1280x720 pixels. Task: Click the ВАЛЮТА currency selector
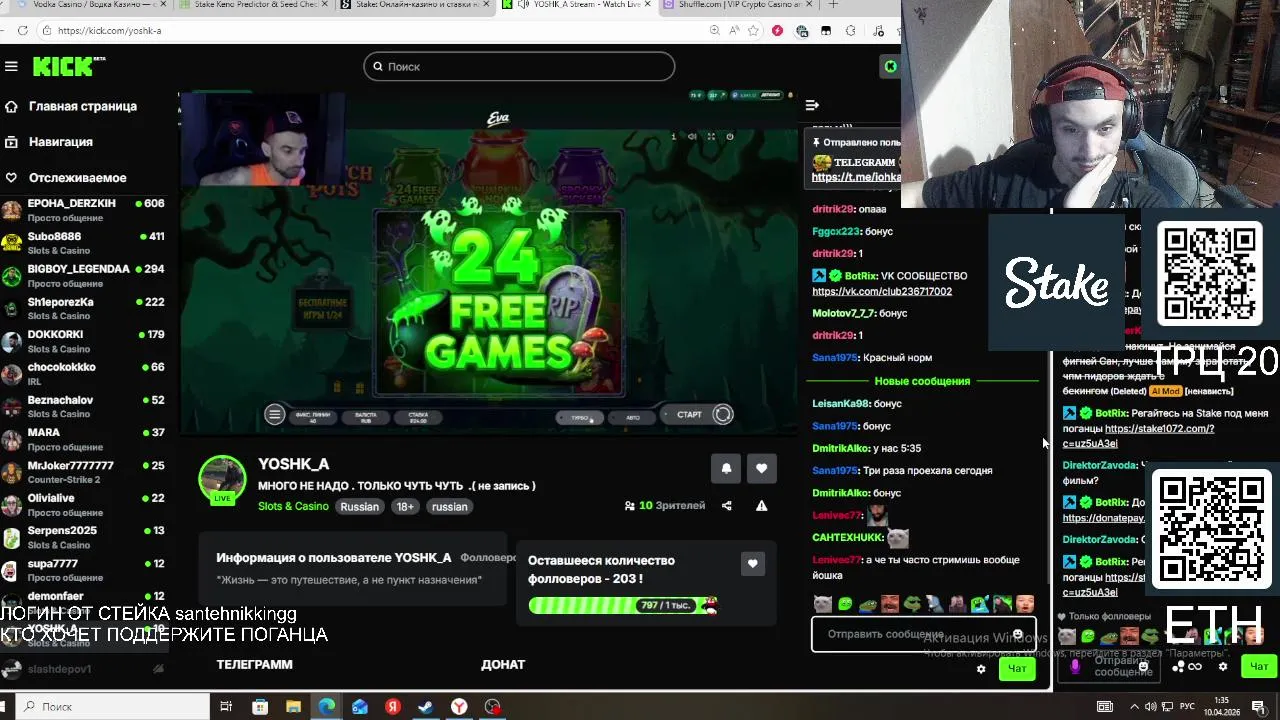366,417
